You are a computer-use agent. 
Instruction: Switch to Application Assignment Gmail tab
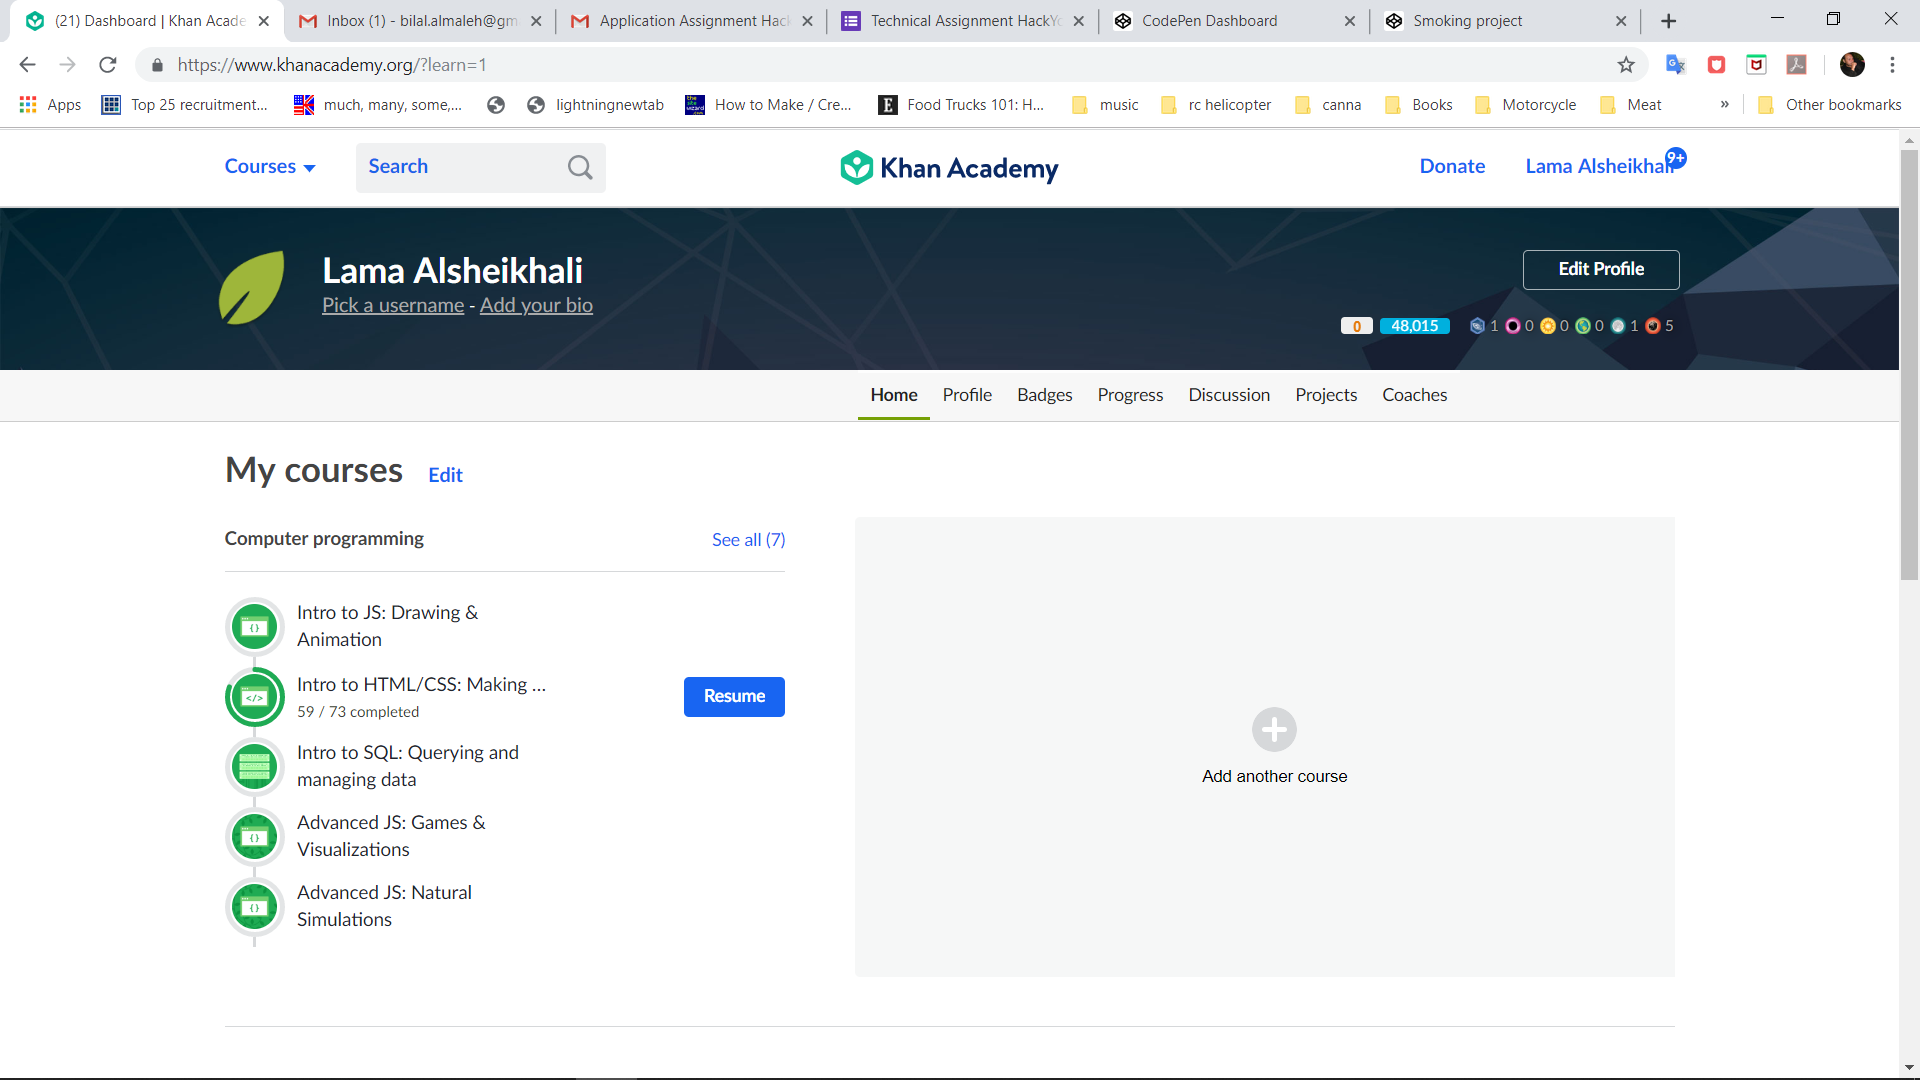[691, 21]
